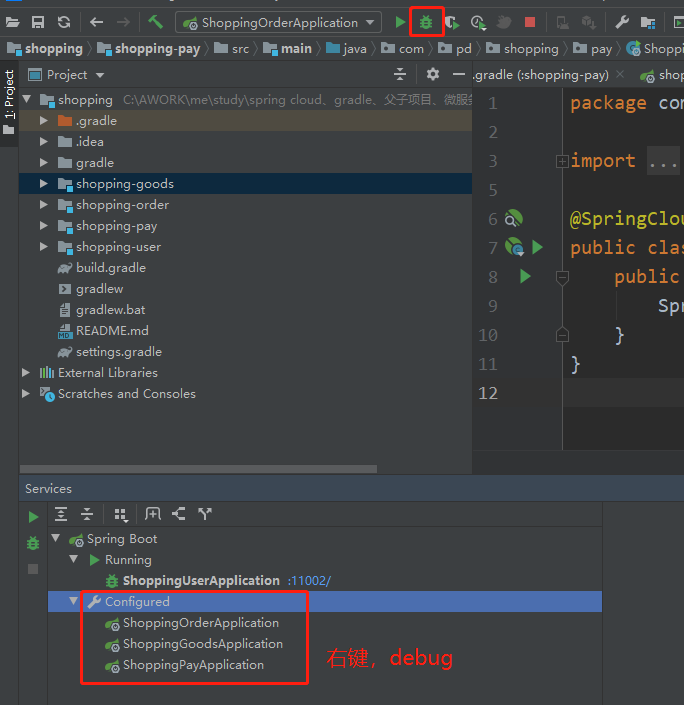
Task: Build project with the green hammer icon
Action: (156, 22)
